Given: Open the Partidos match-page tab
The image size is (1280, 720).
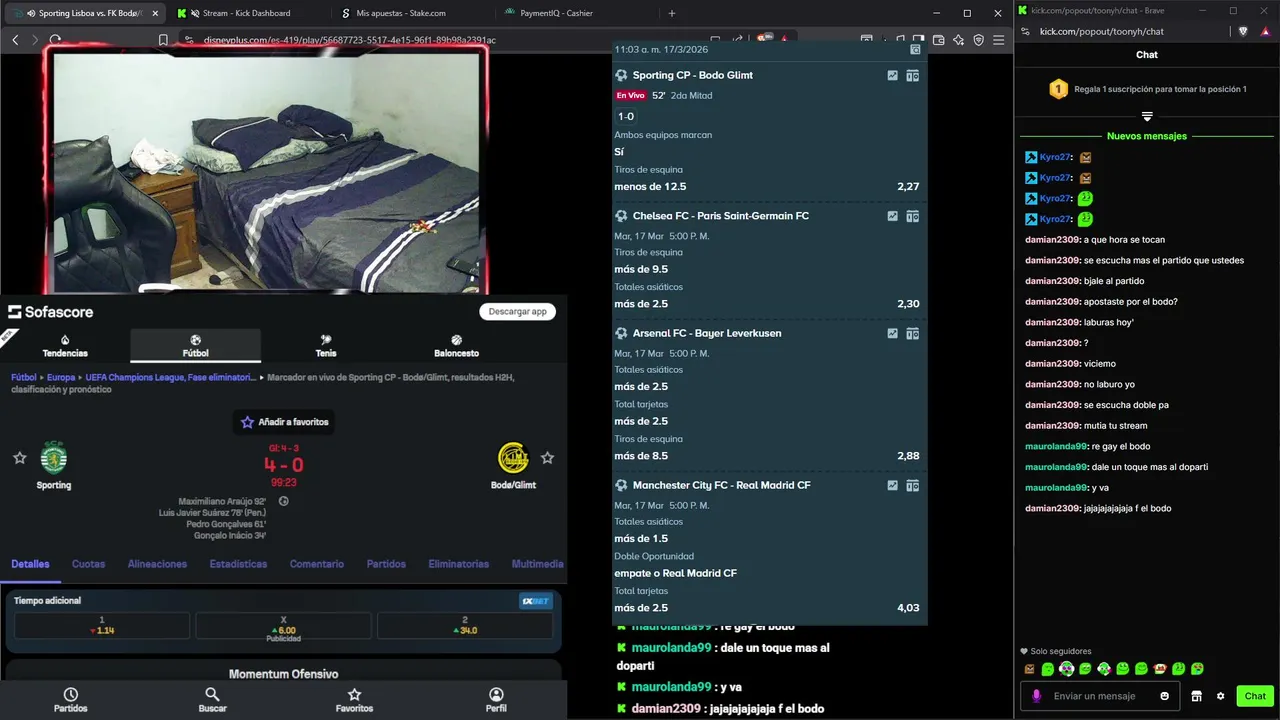Looking at the screenshot, I should point(386,564).
